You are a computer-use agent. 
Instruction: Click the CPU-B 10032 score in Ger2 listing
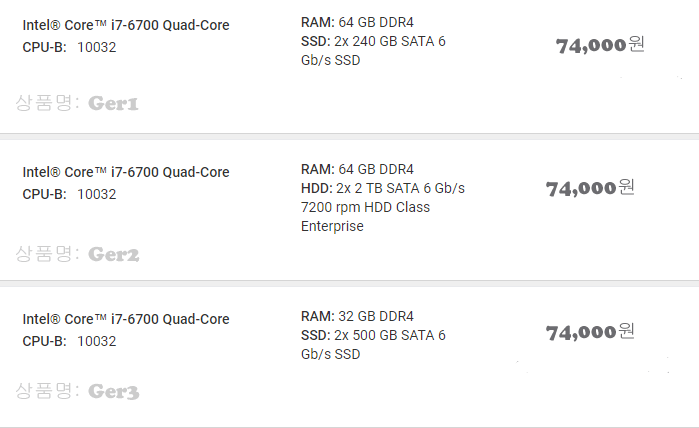click(x=70, y=194)
